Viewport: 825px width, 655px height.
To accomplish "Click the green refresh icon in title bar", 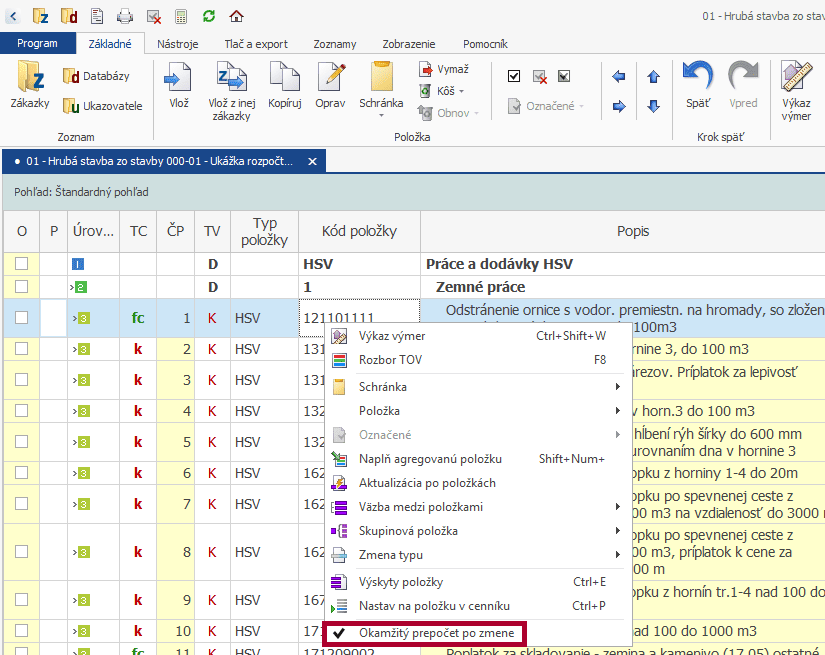I will (x=209, y=16).
